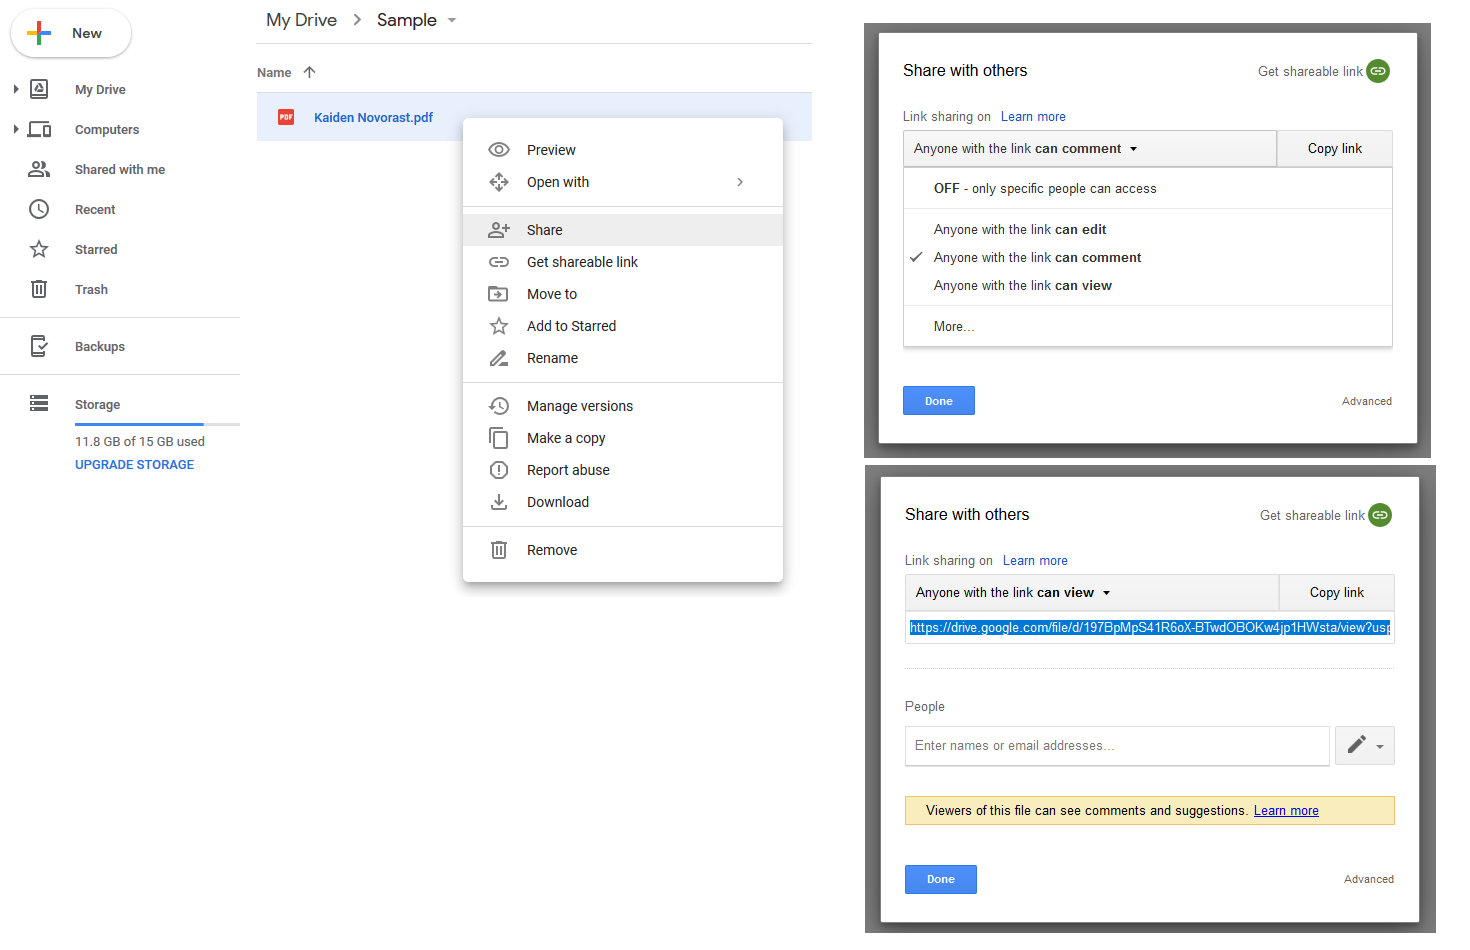Open the Sample folder breadcrumb dropdown

pyautogui.click(x=452, y=21)
